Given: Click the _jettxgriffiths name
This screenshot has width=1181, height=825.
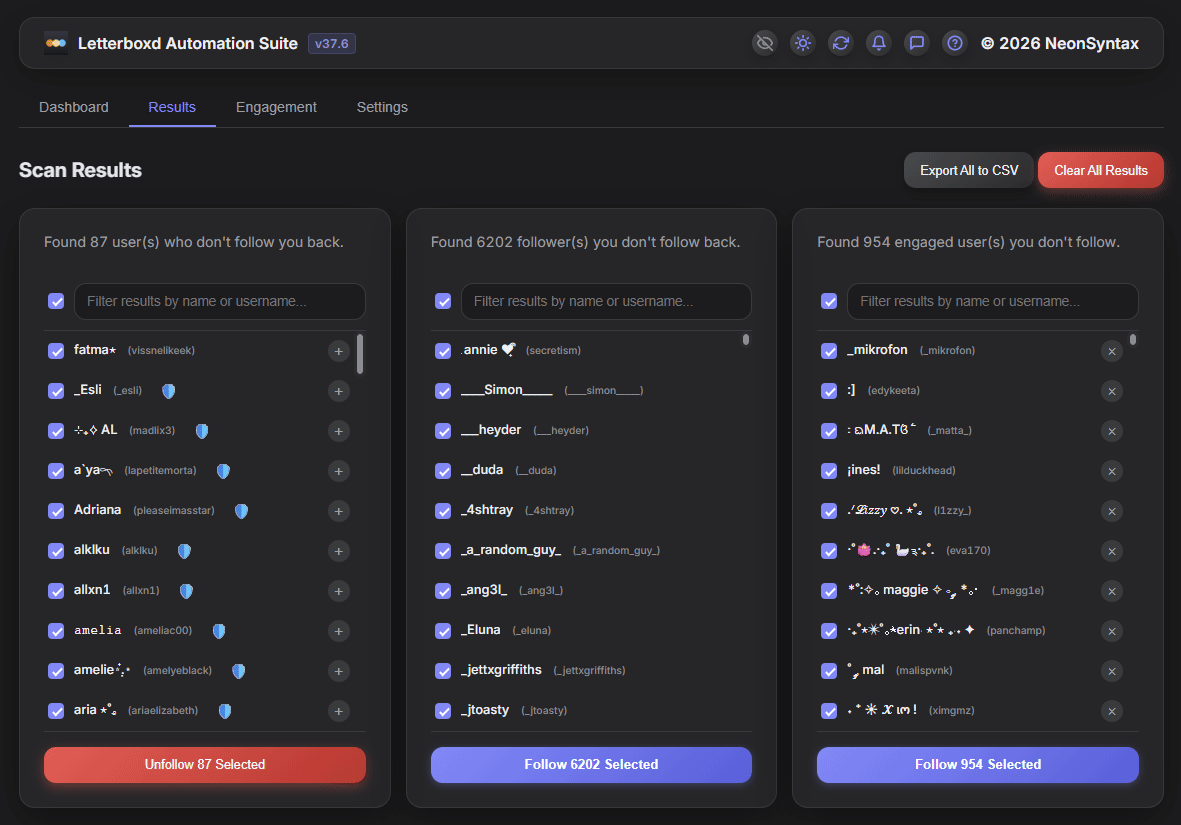Looking at the screenshot, I should pyautogui.click(x=501, y=670).
